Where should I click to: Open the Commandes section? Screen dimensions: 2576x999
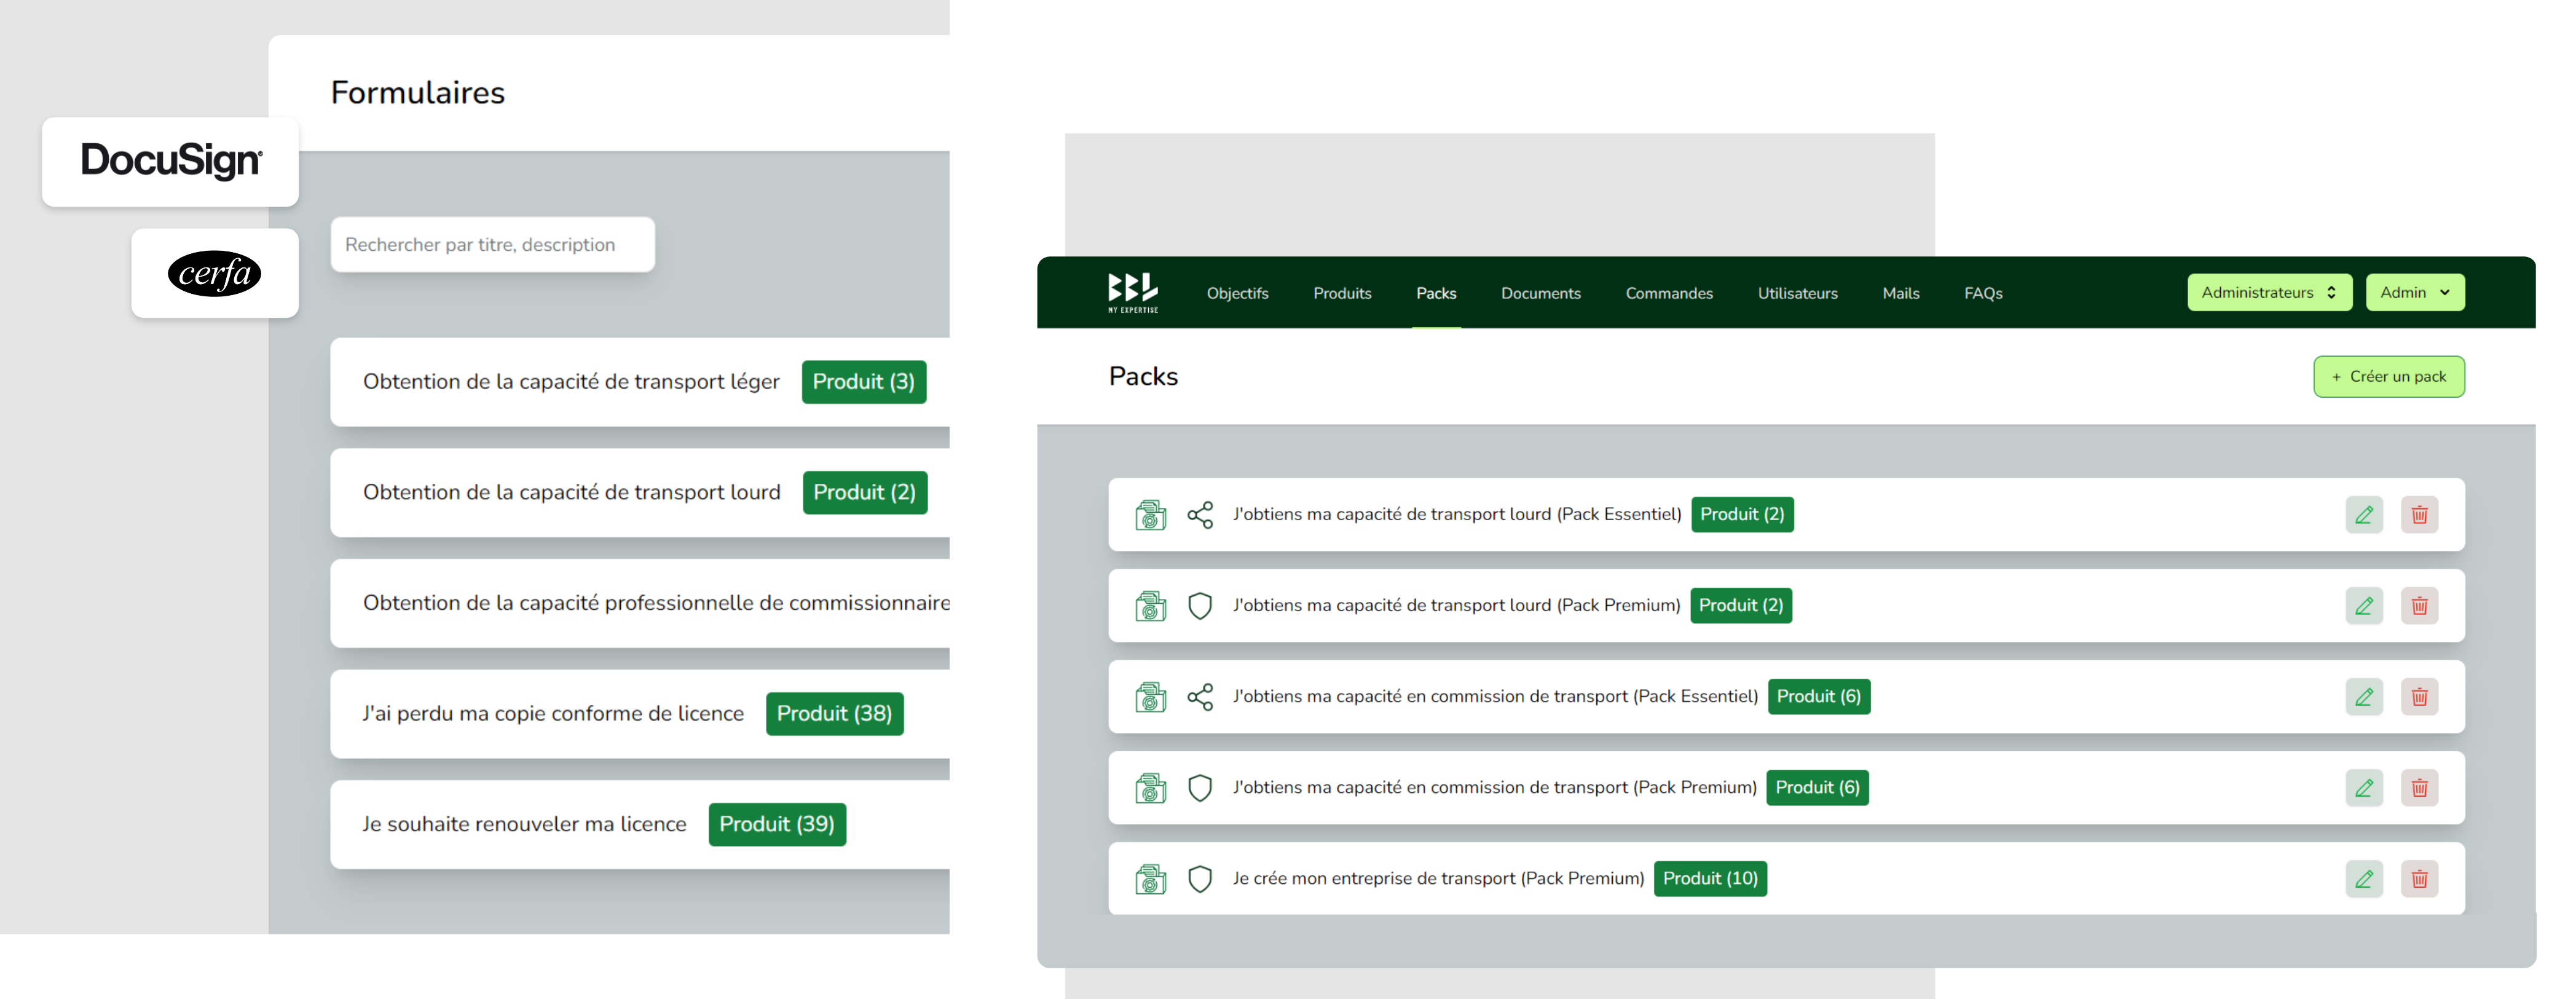[1669, 293]
